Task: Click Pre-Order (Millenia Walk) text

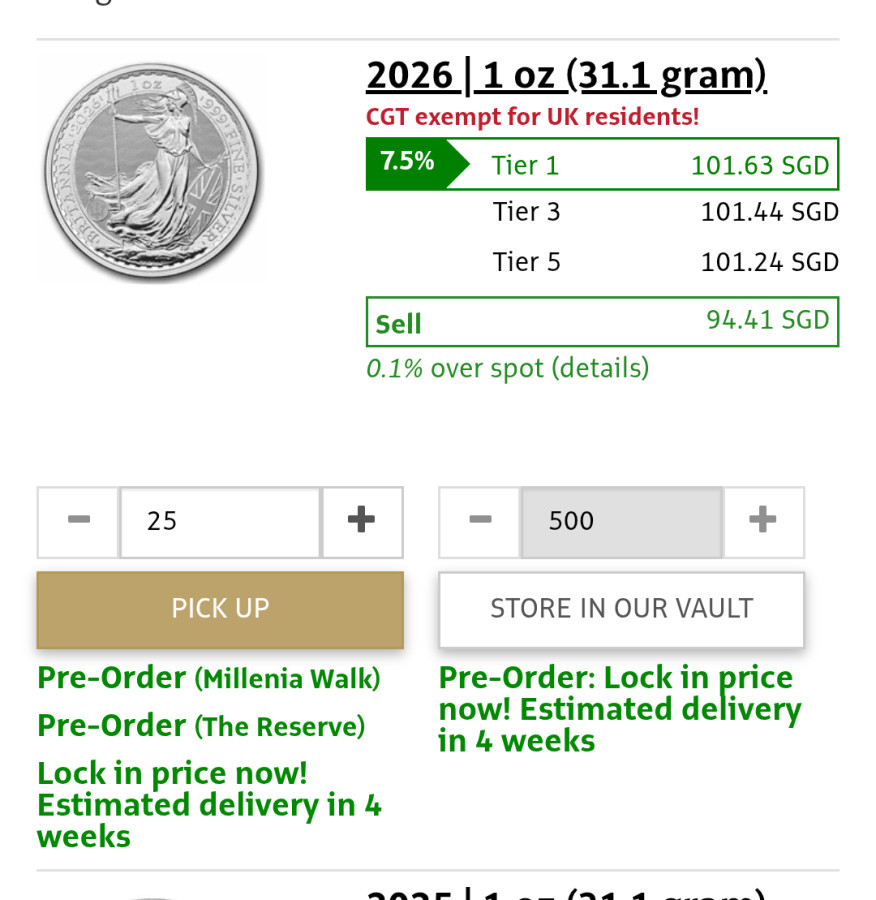Action: click(x=209, y=678)
